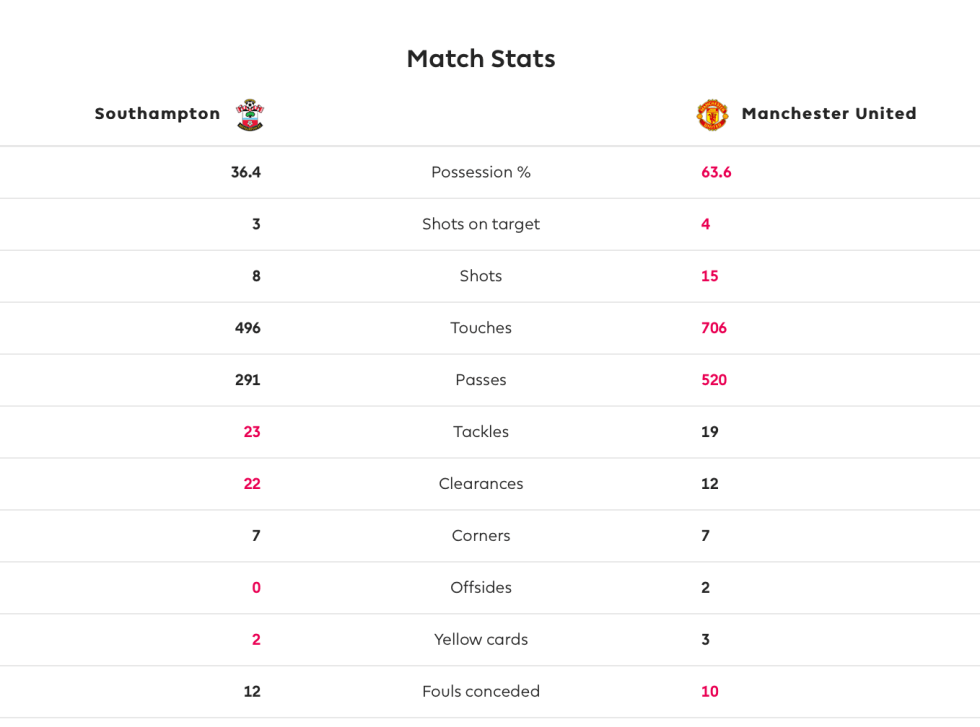Click Southampton's 36.4 possession value

tap(246, 172)
